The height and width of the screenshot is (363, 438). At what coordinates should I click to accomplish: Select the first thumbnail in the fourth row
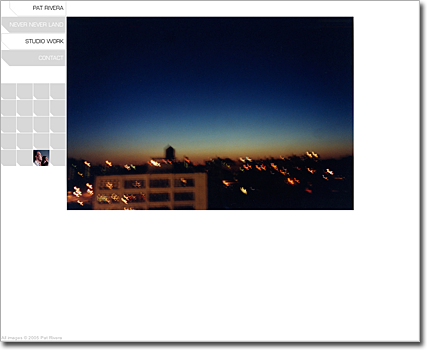pyautogui.click(x=8, y=141)
